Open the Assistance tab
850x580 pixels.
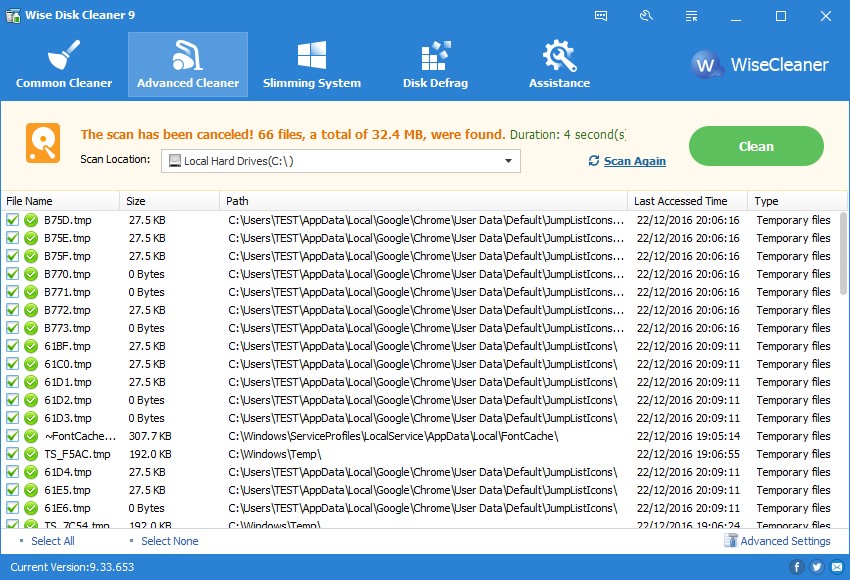559,65
